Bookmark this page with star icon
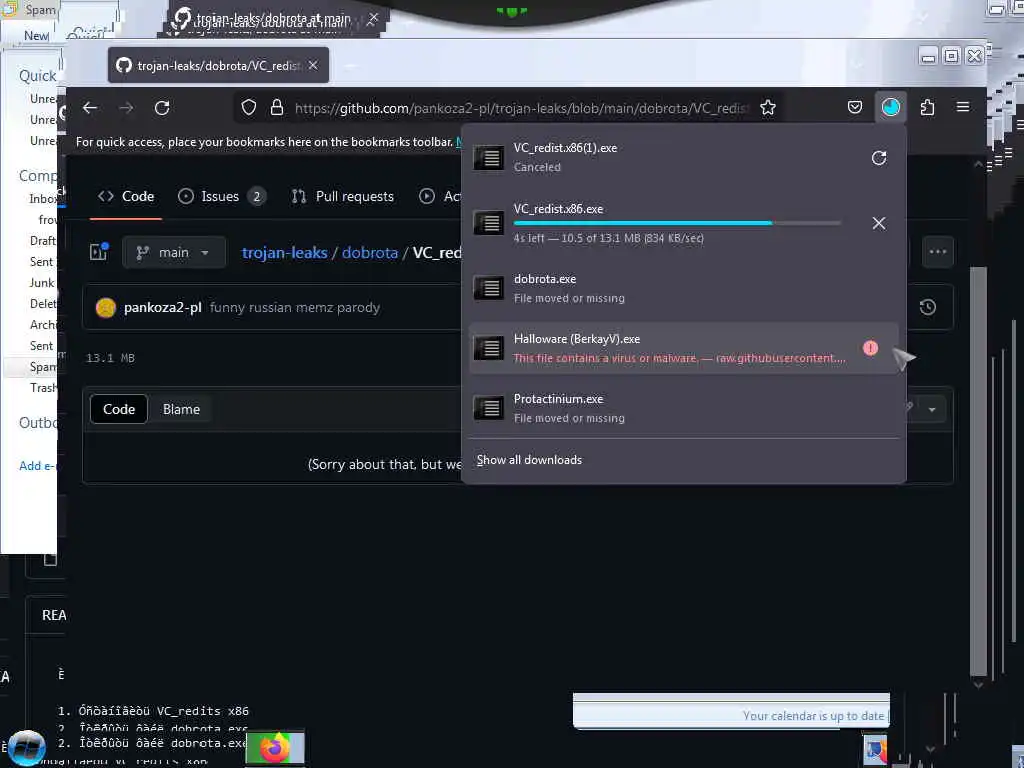This screenshot has height=768, width=1024. tap(768, 108)
